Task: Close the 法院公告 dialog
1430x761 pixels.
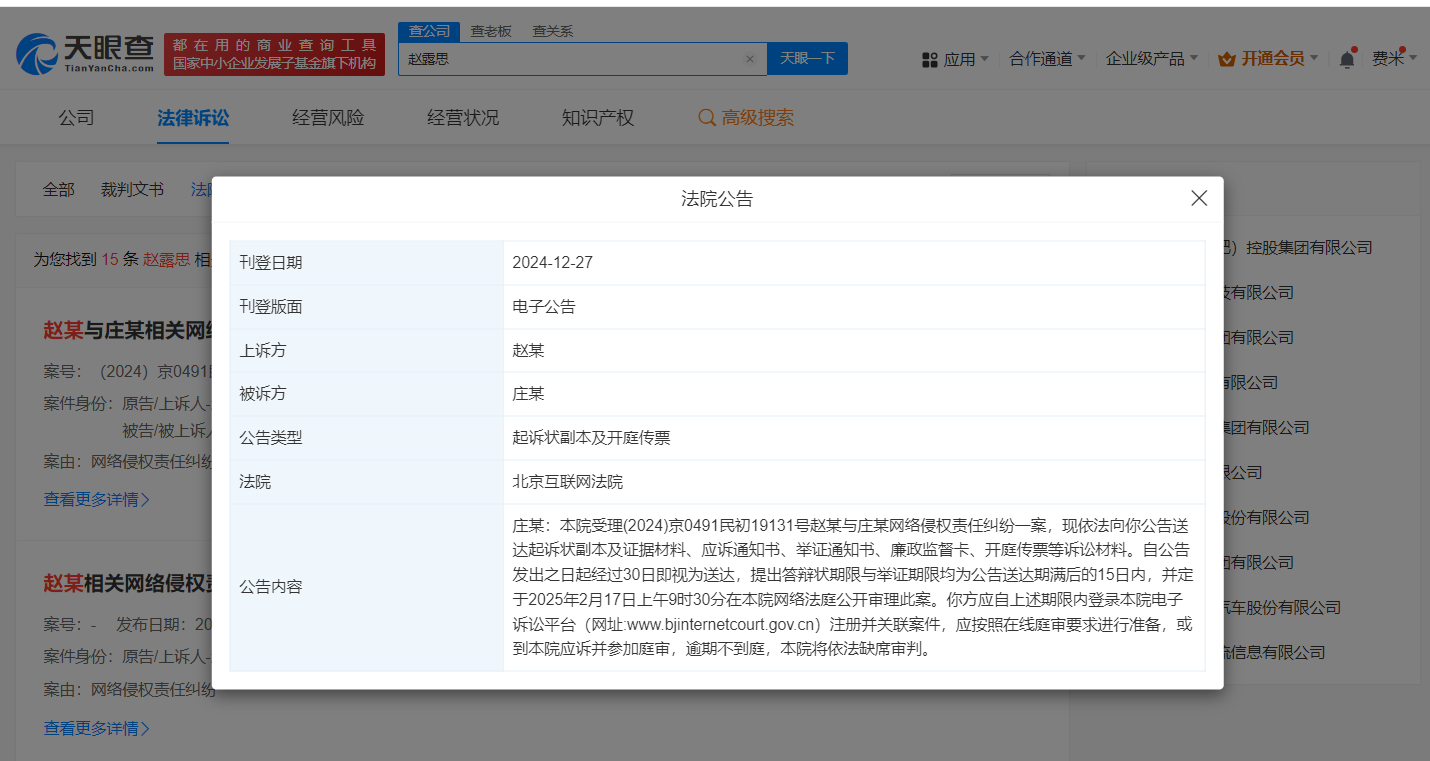Action: point(1199,198)
